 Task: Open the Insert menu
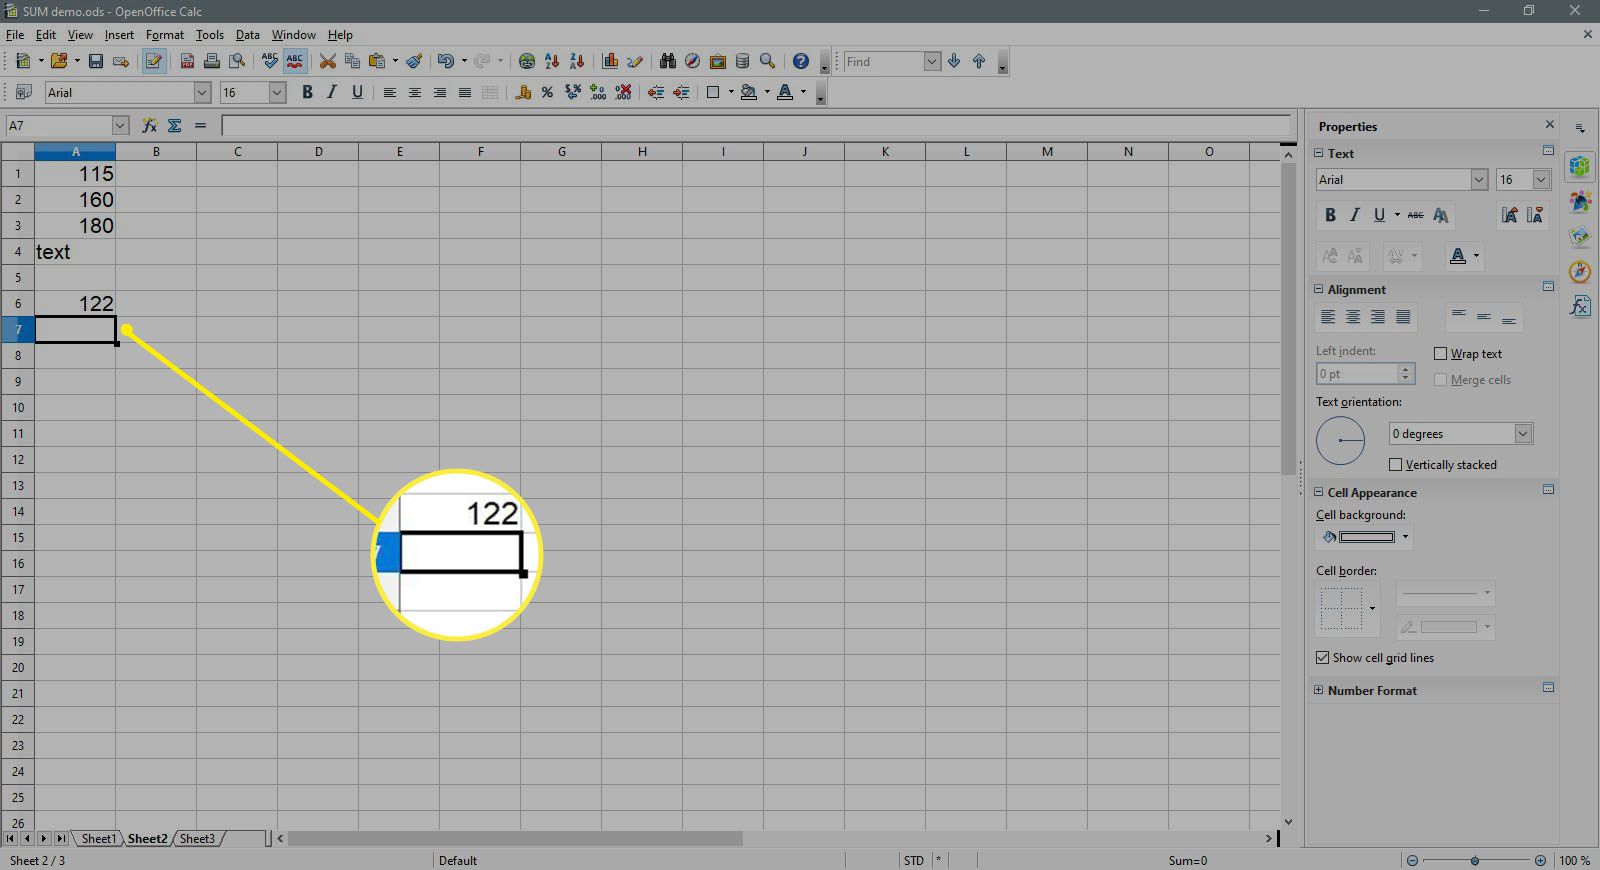coord(119,35)
